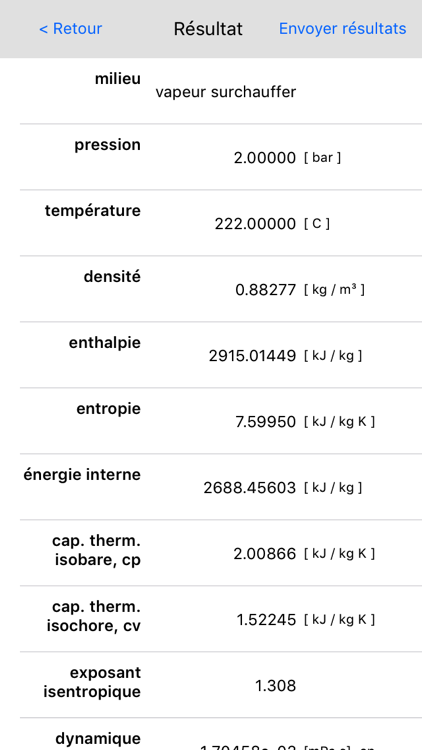Tap the vapeur surchauffer value
The width and height of the screenshot is (422, 750).
click(x=226, y=92)
